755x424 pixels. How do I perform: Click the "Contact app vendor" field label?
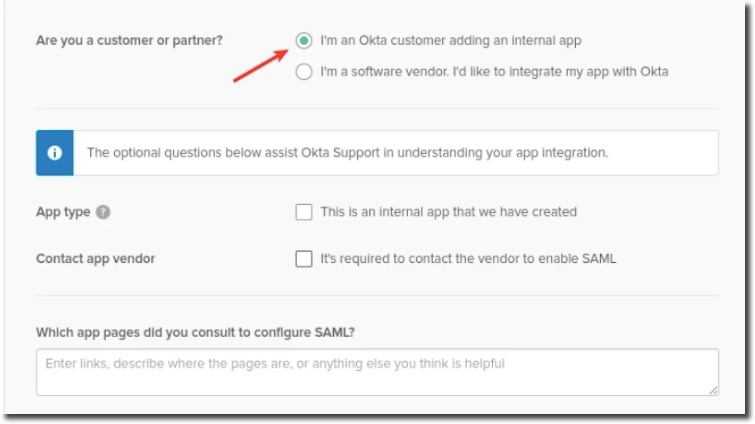(95, 259)
